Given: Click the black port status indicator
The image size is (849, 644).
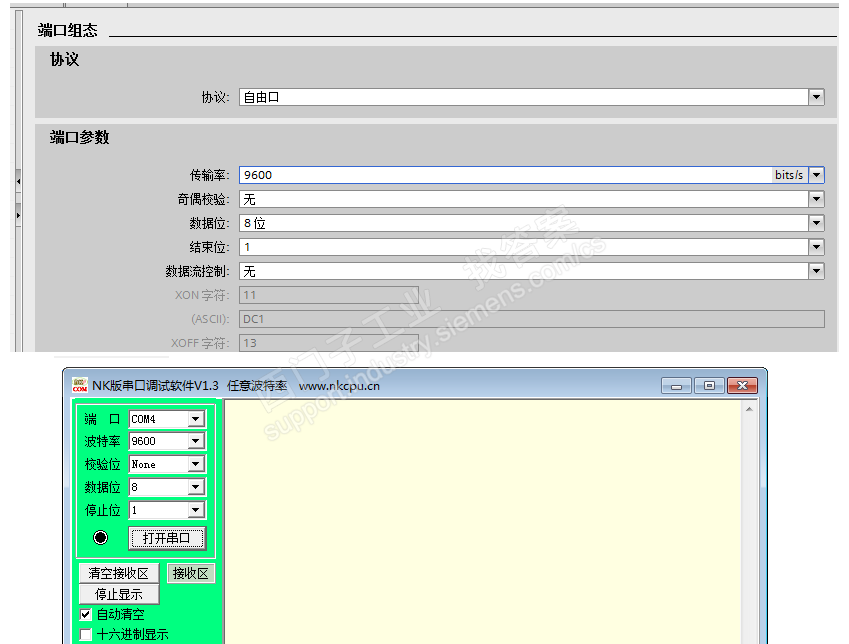Looking at the screenshot, I should [101, 538].
